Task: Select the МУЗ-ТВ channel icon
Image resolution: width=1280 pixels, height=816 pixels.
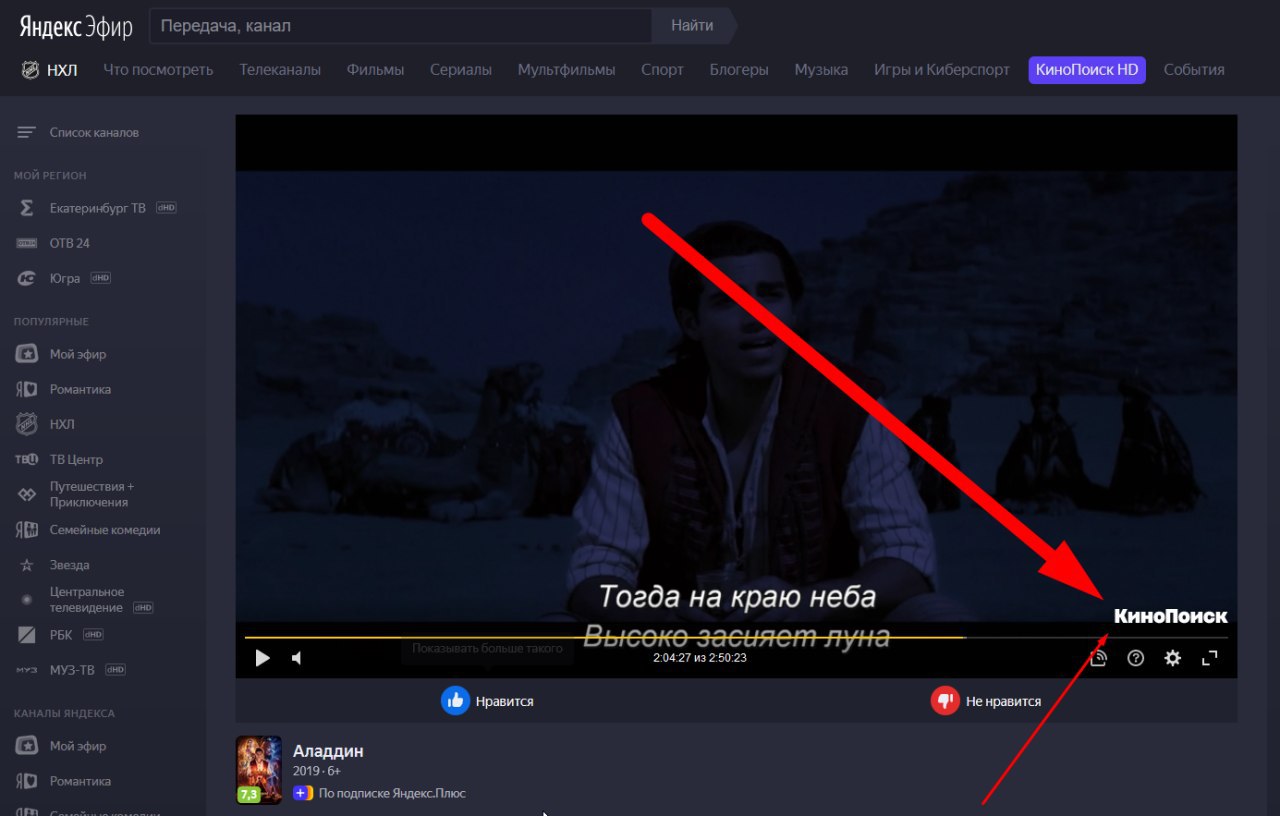Action: pos(27,670)
